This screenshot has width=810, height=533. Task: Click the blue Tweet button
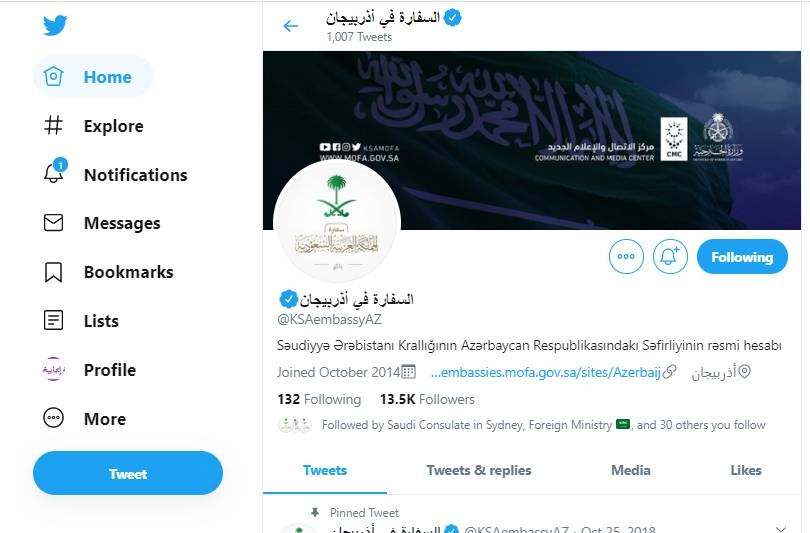click(128, 474)
